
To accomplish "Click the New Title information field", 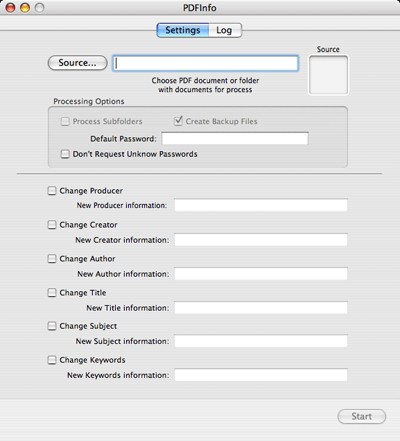I will click(x=261, y=308).
